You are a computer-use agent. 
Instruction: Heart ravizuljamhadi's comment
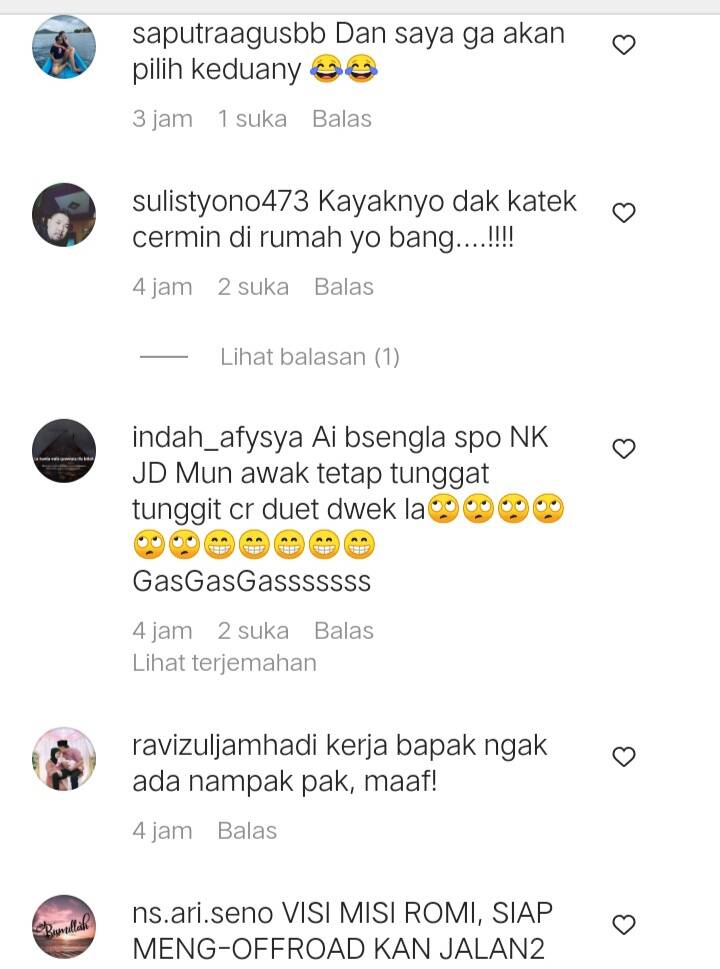624,757
